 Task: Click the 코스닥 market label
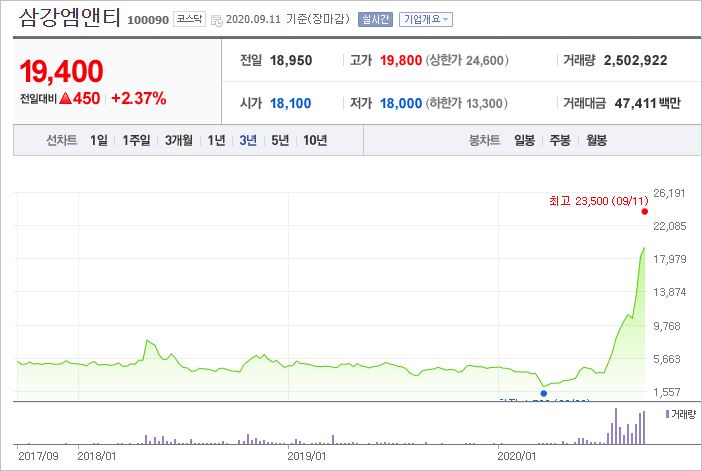[x=189, y=19]
